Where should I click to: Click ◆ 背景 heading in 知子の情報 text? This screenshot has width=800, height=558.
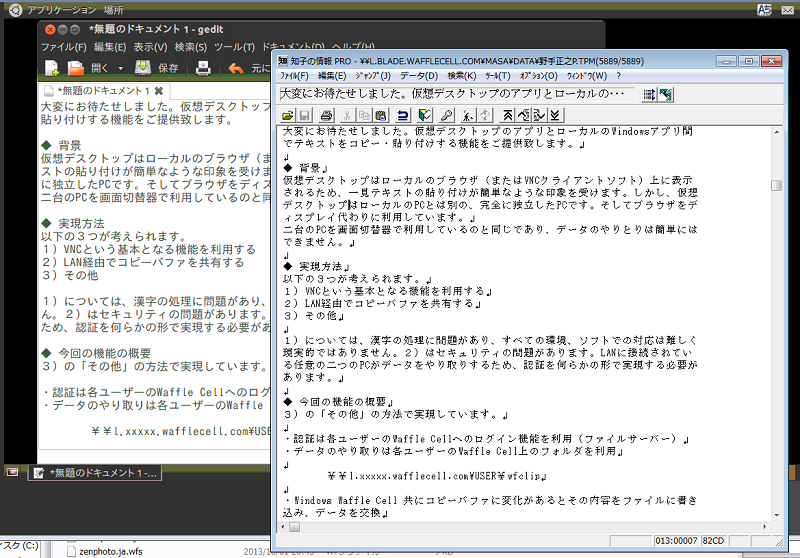305,168
